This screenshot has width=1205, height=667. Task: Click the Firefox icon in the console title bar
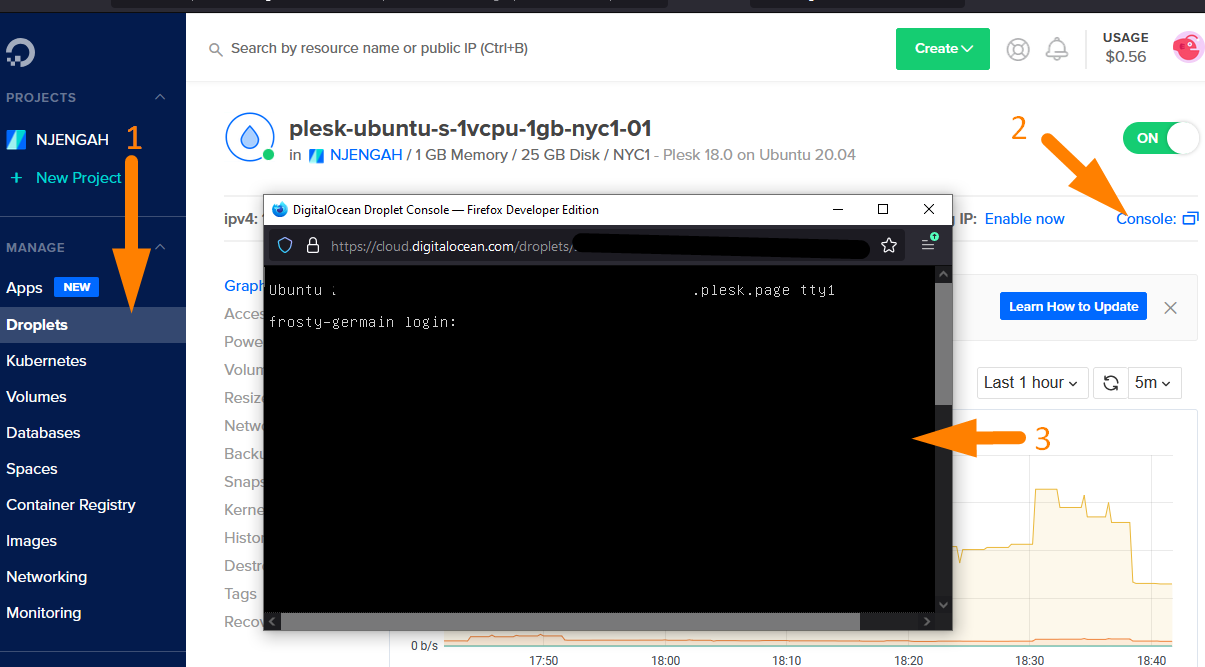279,210
